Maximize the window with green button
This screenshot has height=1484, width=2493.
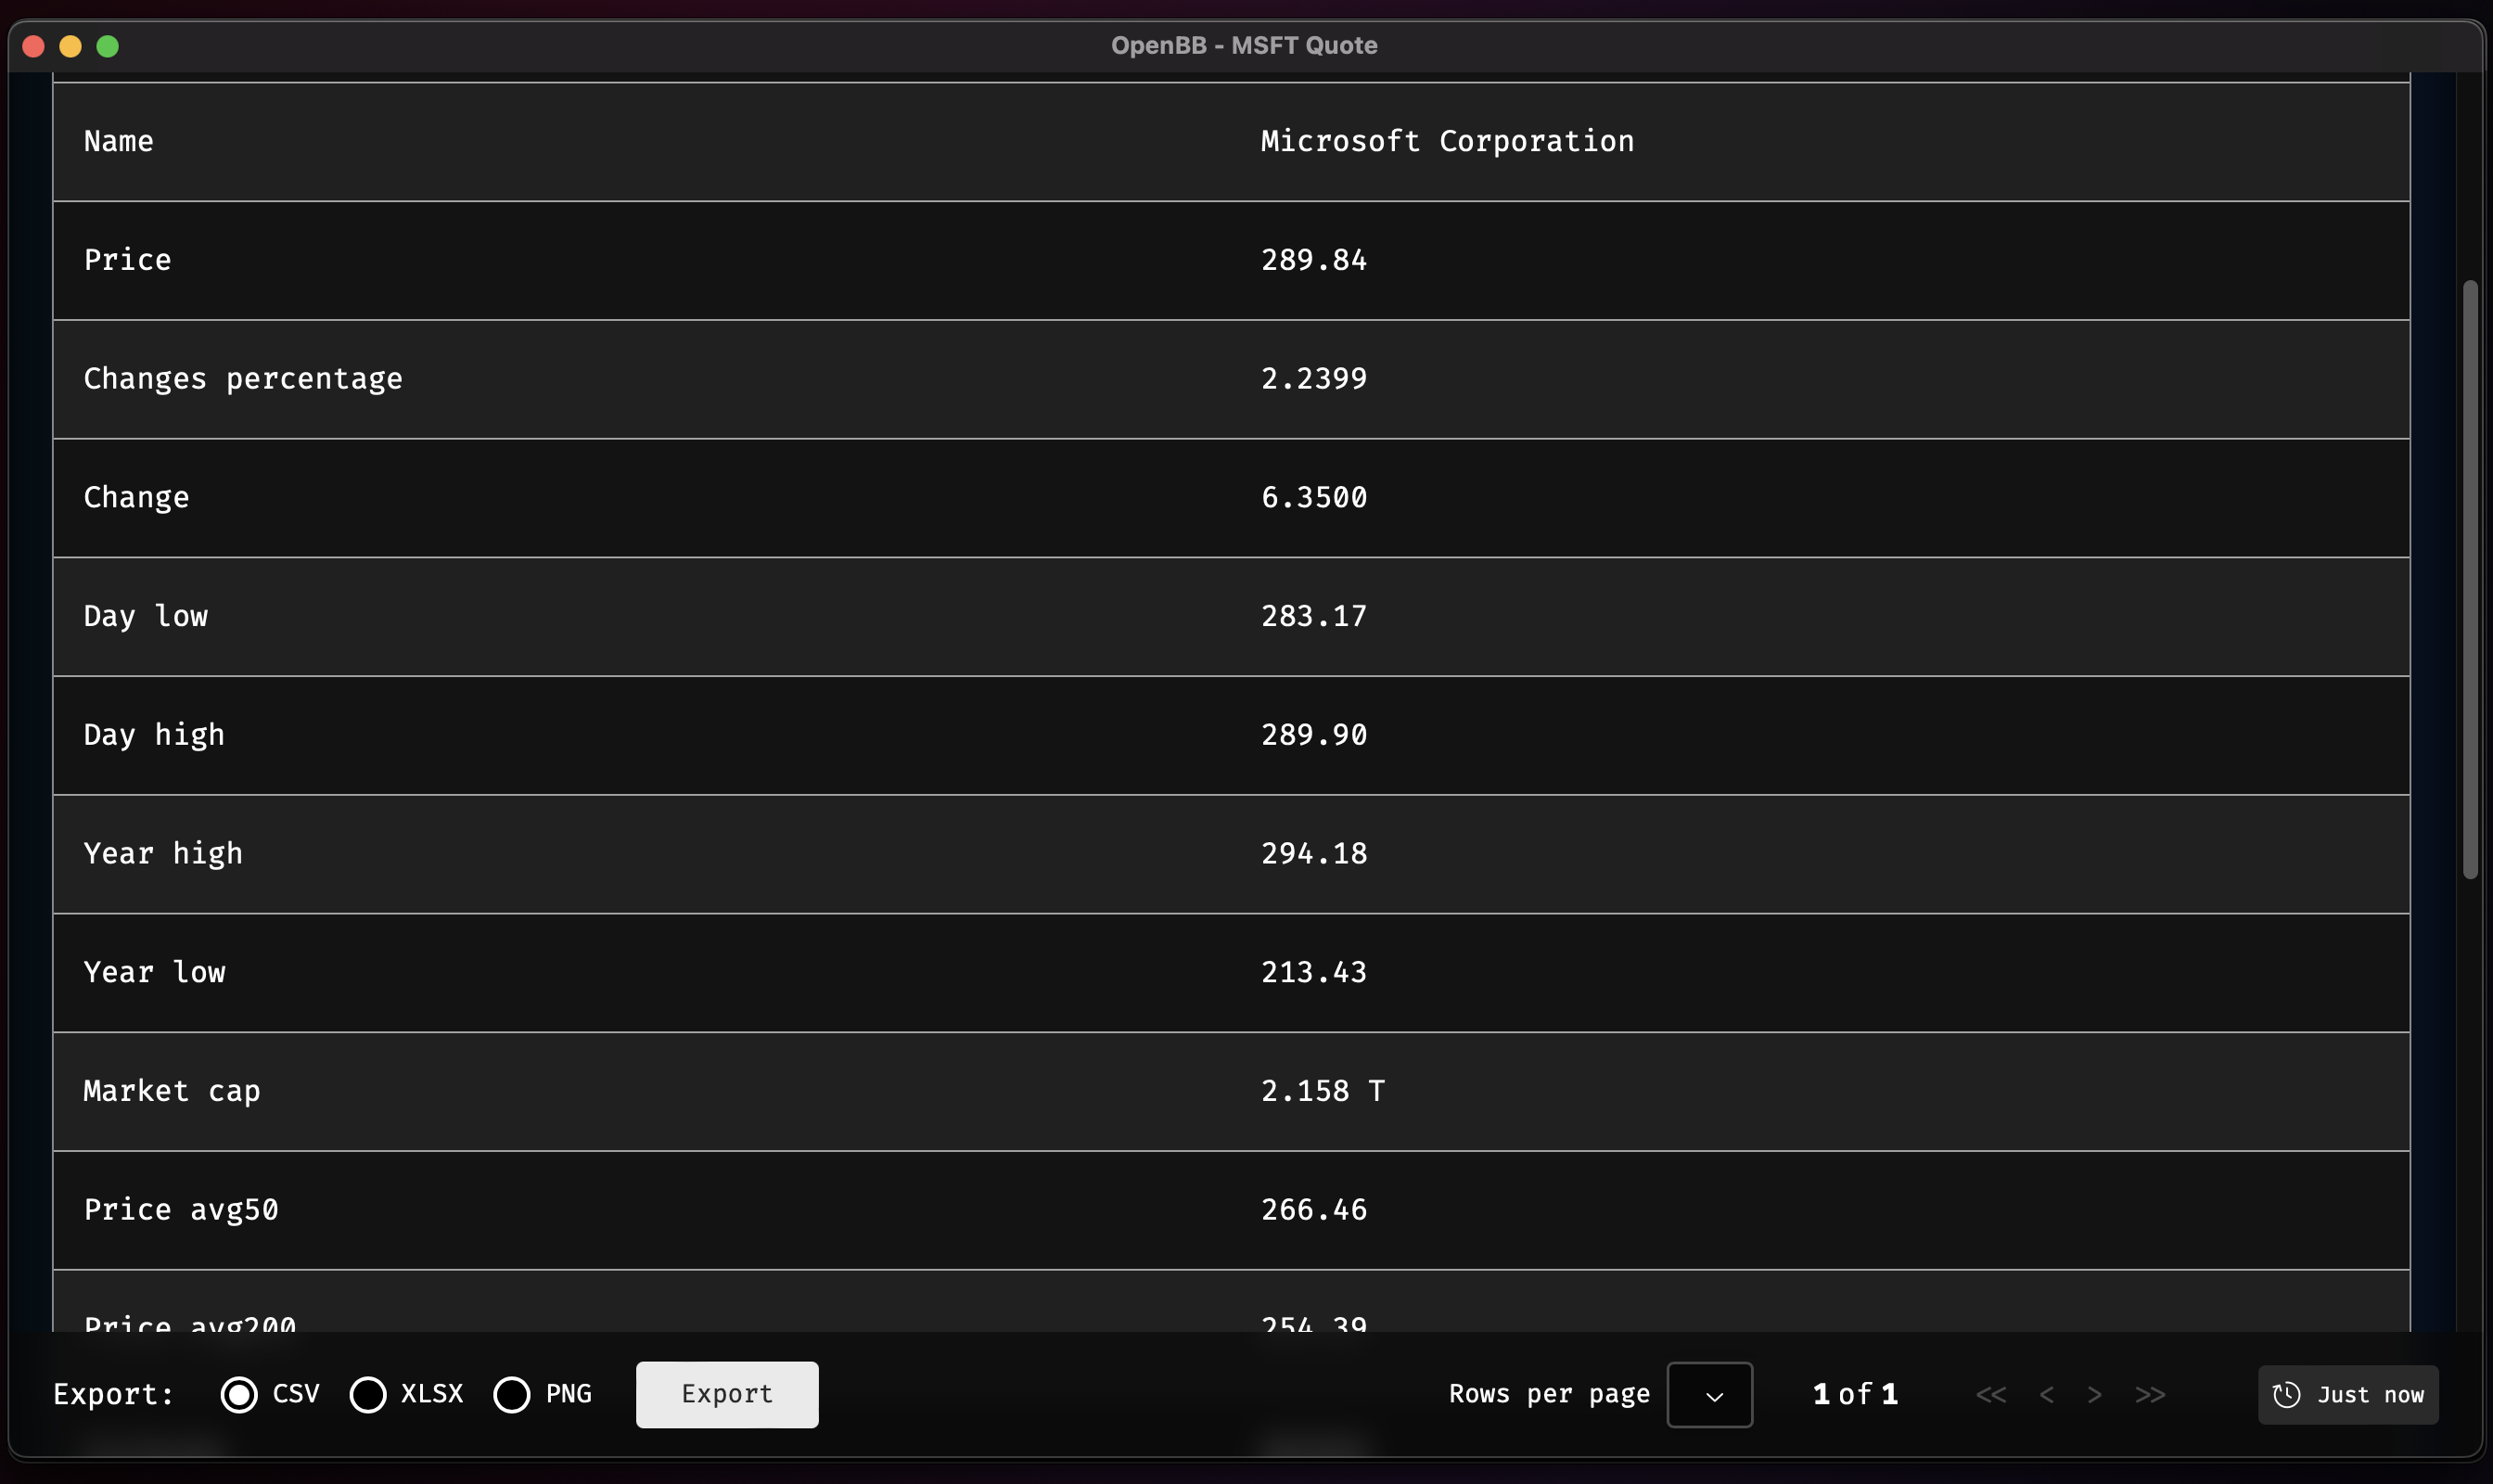108,46
